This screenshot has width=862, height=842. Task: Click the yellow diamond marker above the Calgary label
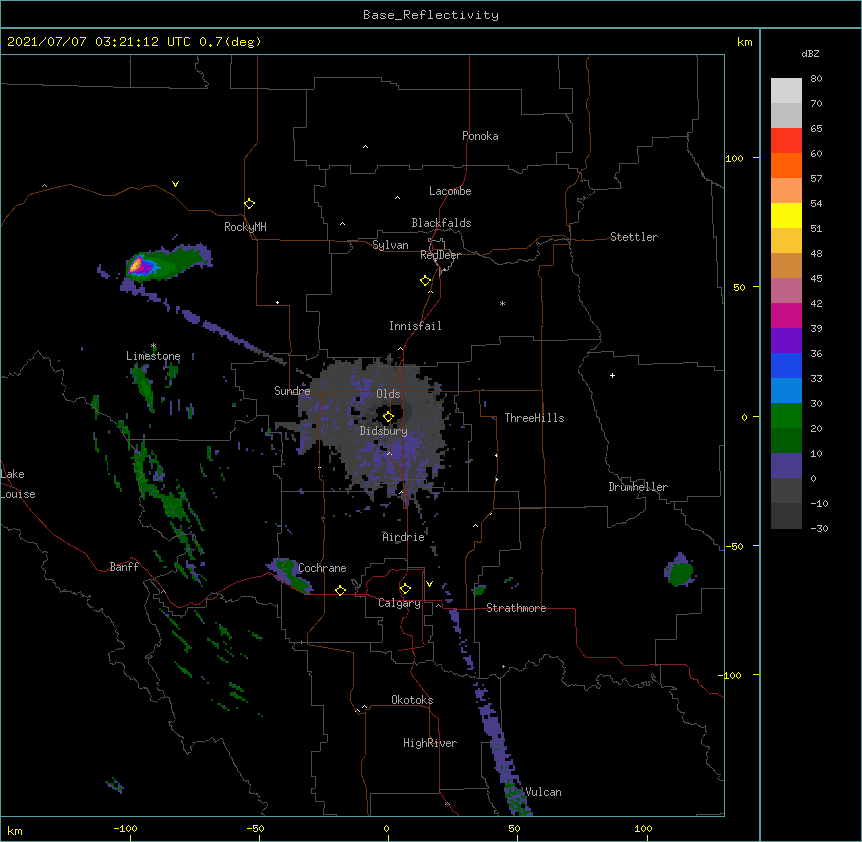click(x=405, y=589)
